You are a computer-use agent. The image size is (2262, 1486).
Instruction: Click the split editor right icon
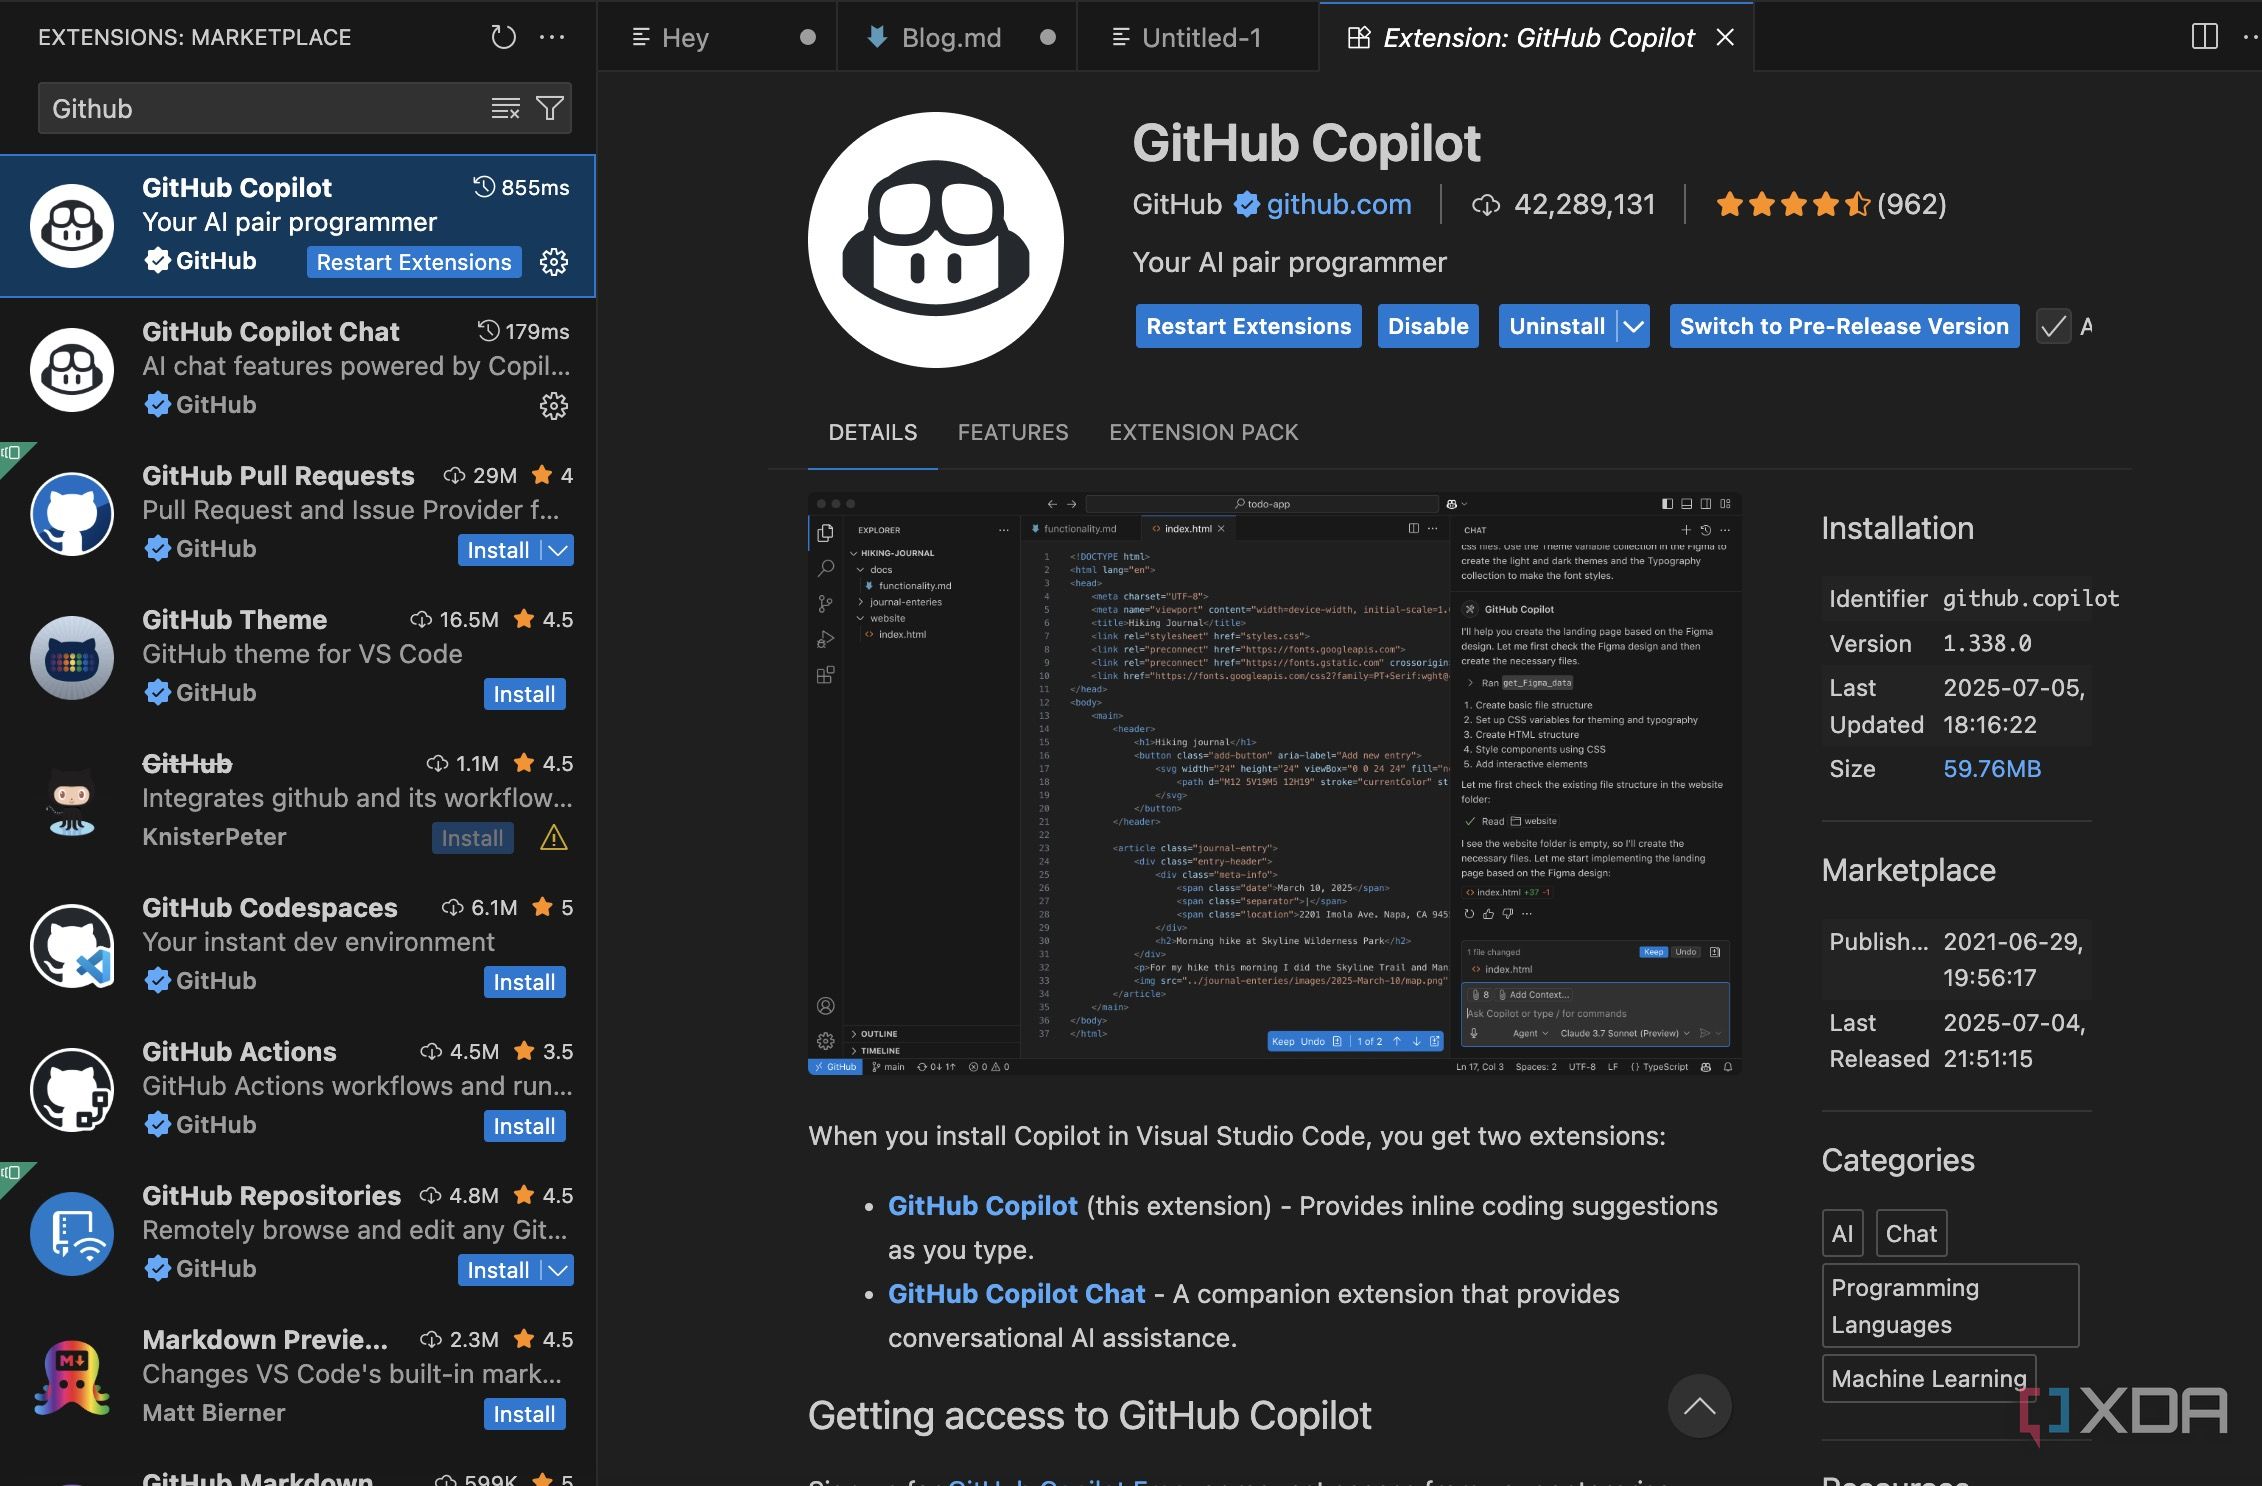(2204, 38)
